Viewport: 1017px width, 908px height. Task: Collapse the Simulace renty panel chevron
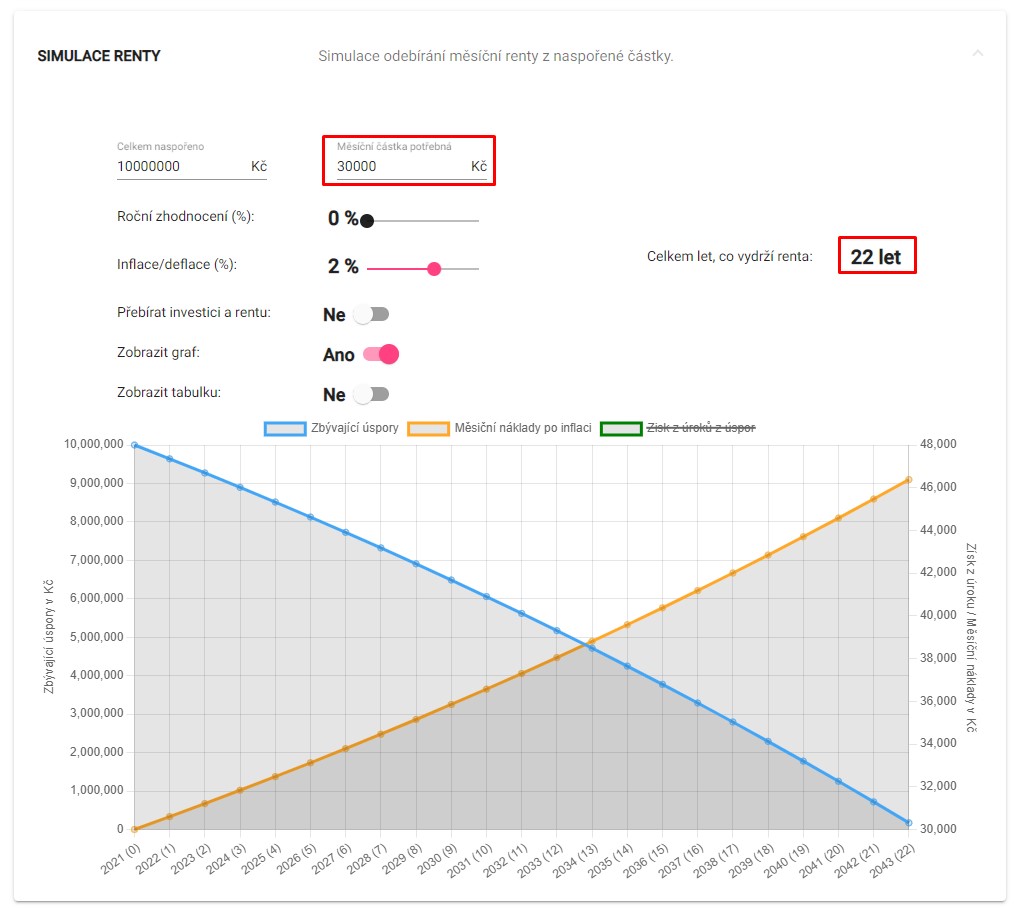pyautogui.click(x=977, y=53)
